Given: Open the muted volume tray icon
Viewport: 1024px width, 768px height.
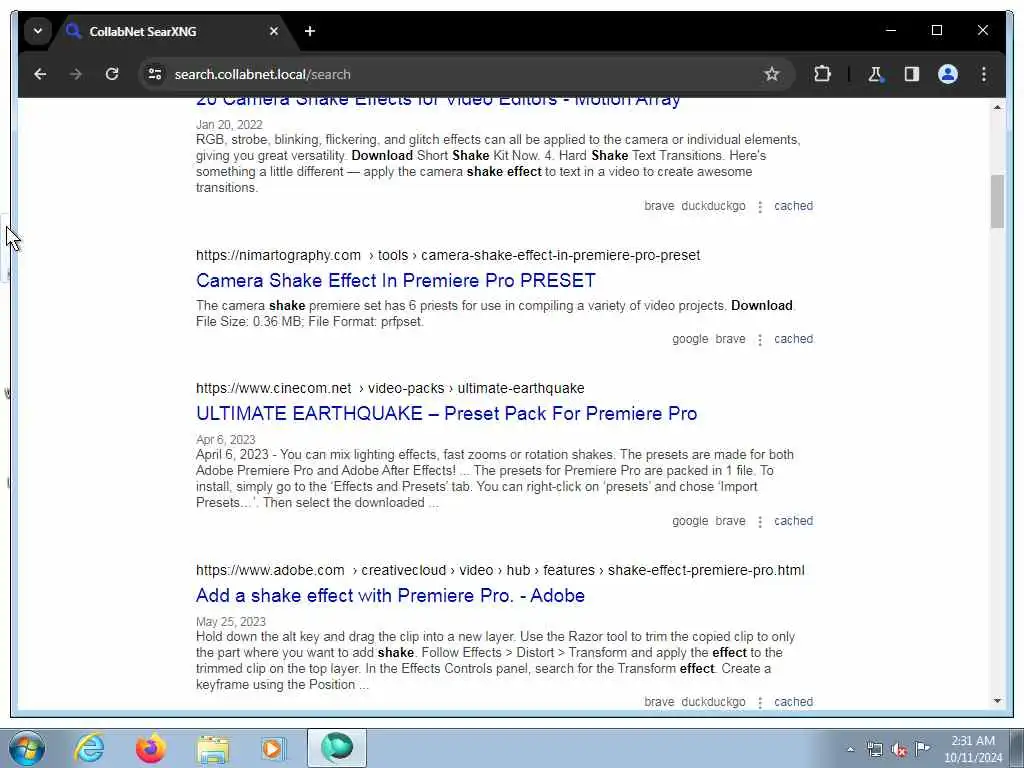Looking at the screenshot, I should pyautogui.click(x=899, y=750).
